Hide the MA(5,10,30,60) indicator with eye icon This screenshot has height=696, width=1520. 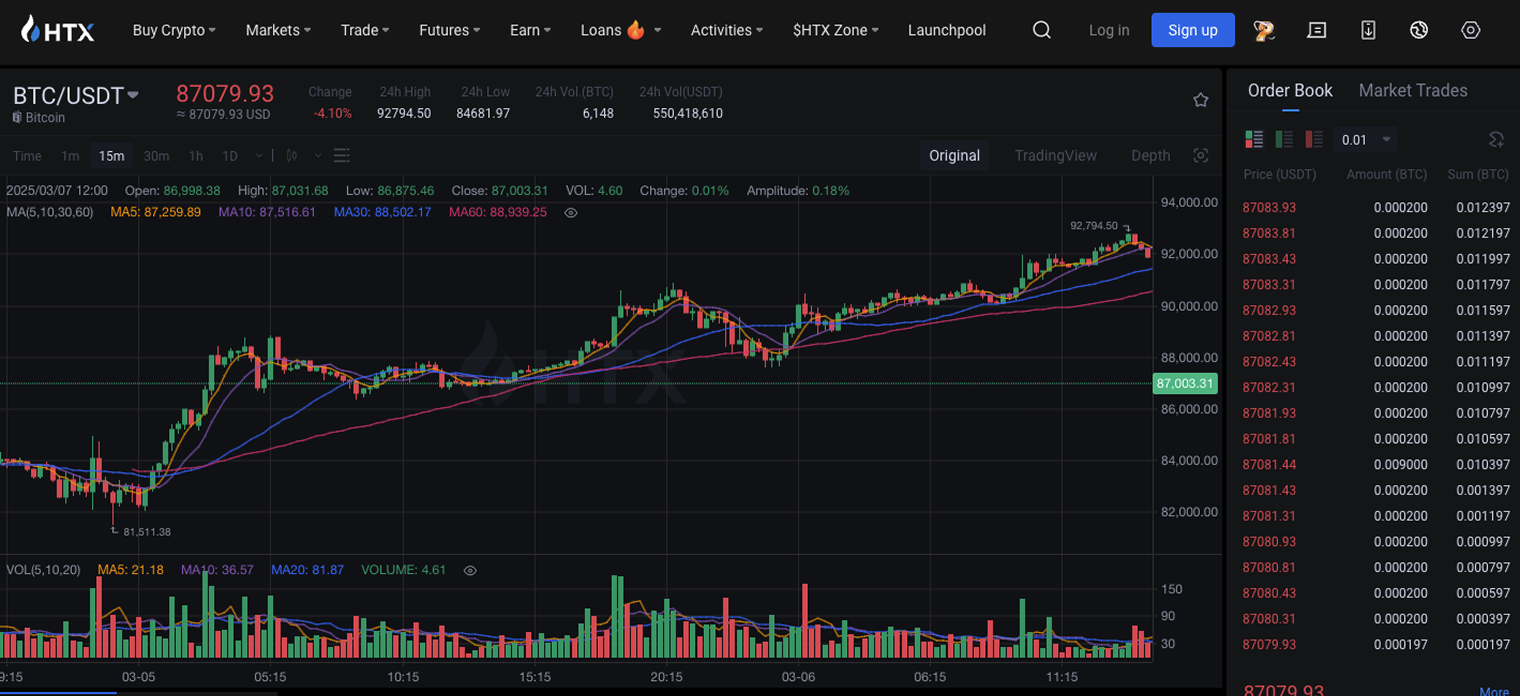(x=571, y=213)
